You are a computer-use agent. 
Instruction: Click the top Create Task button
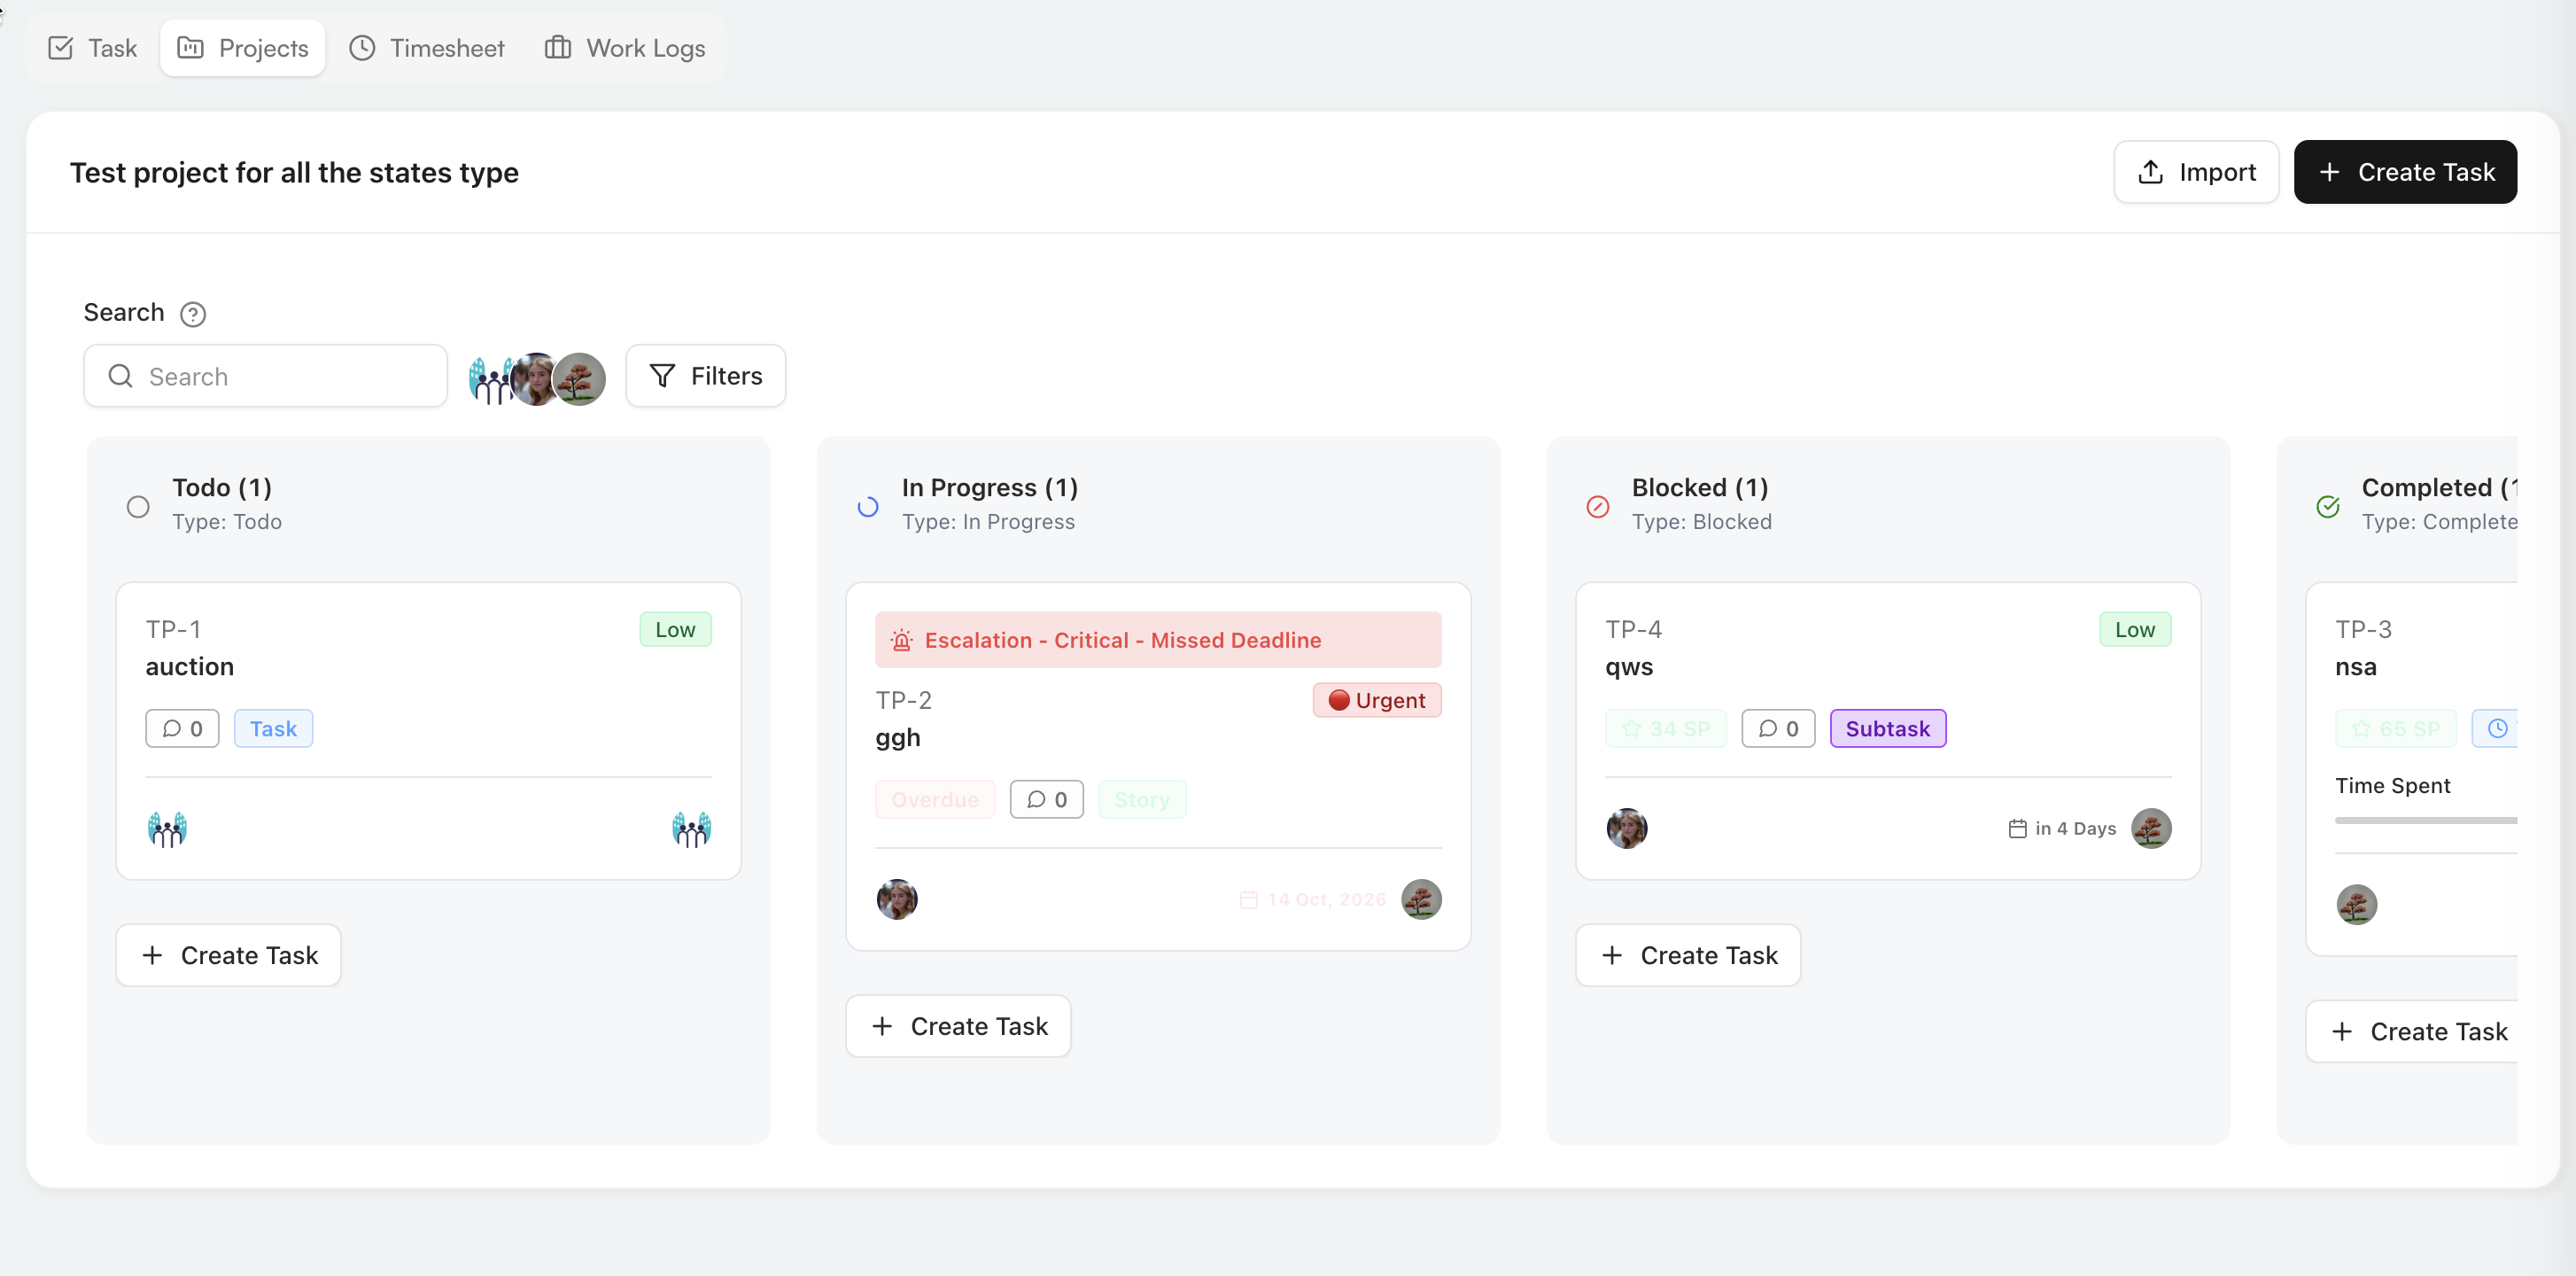point(2405,172)
